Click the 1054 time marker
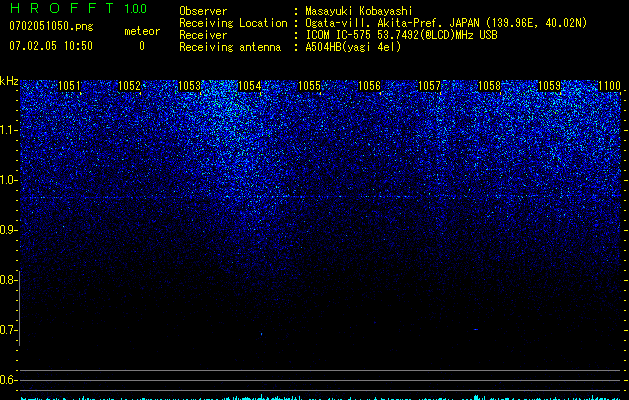Screen dimensions: 629x400 pyautogui.click(x=250, y=86)
